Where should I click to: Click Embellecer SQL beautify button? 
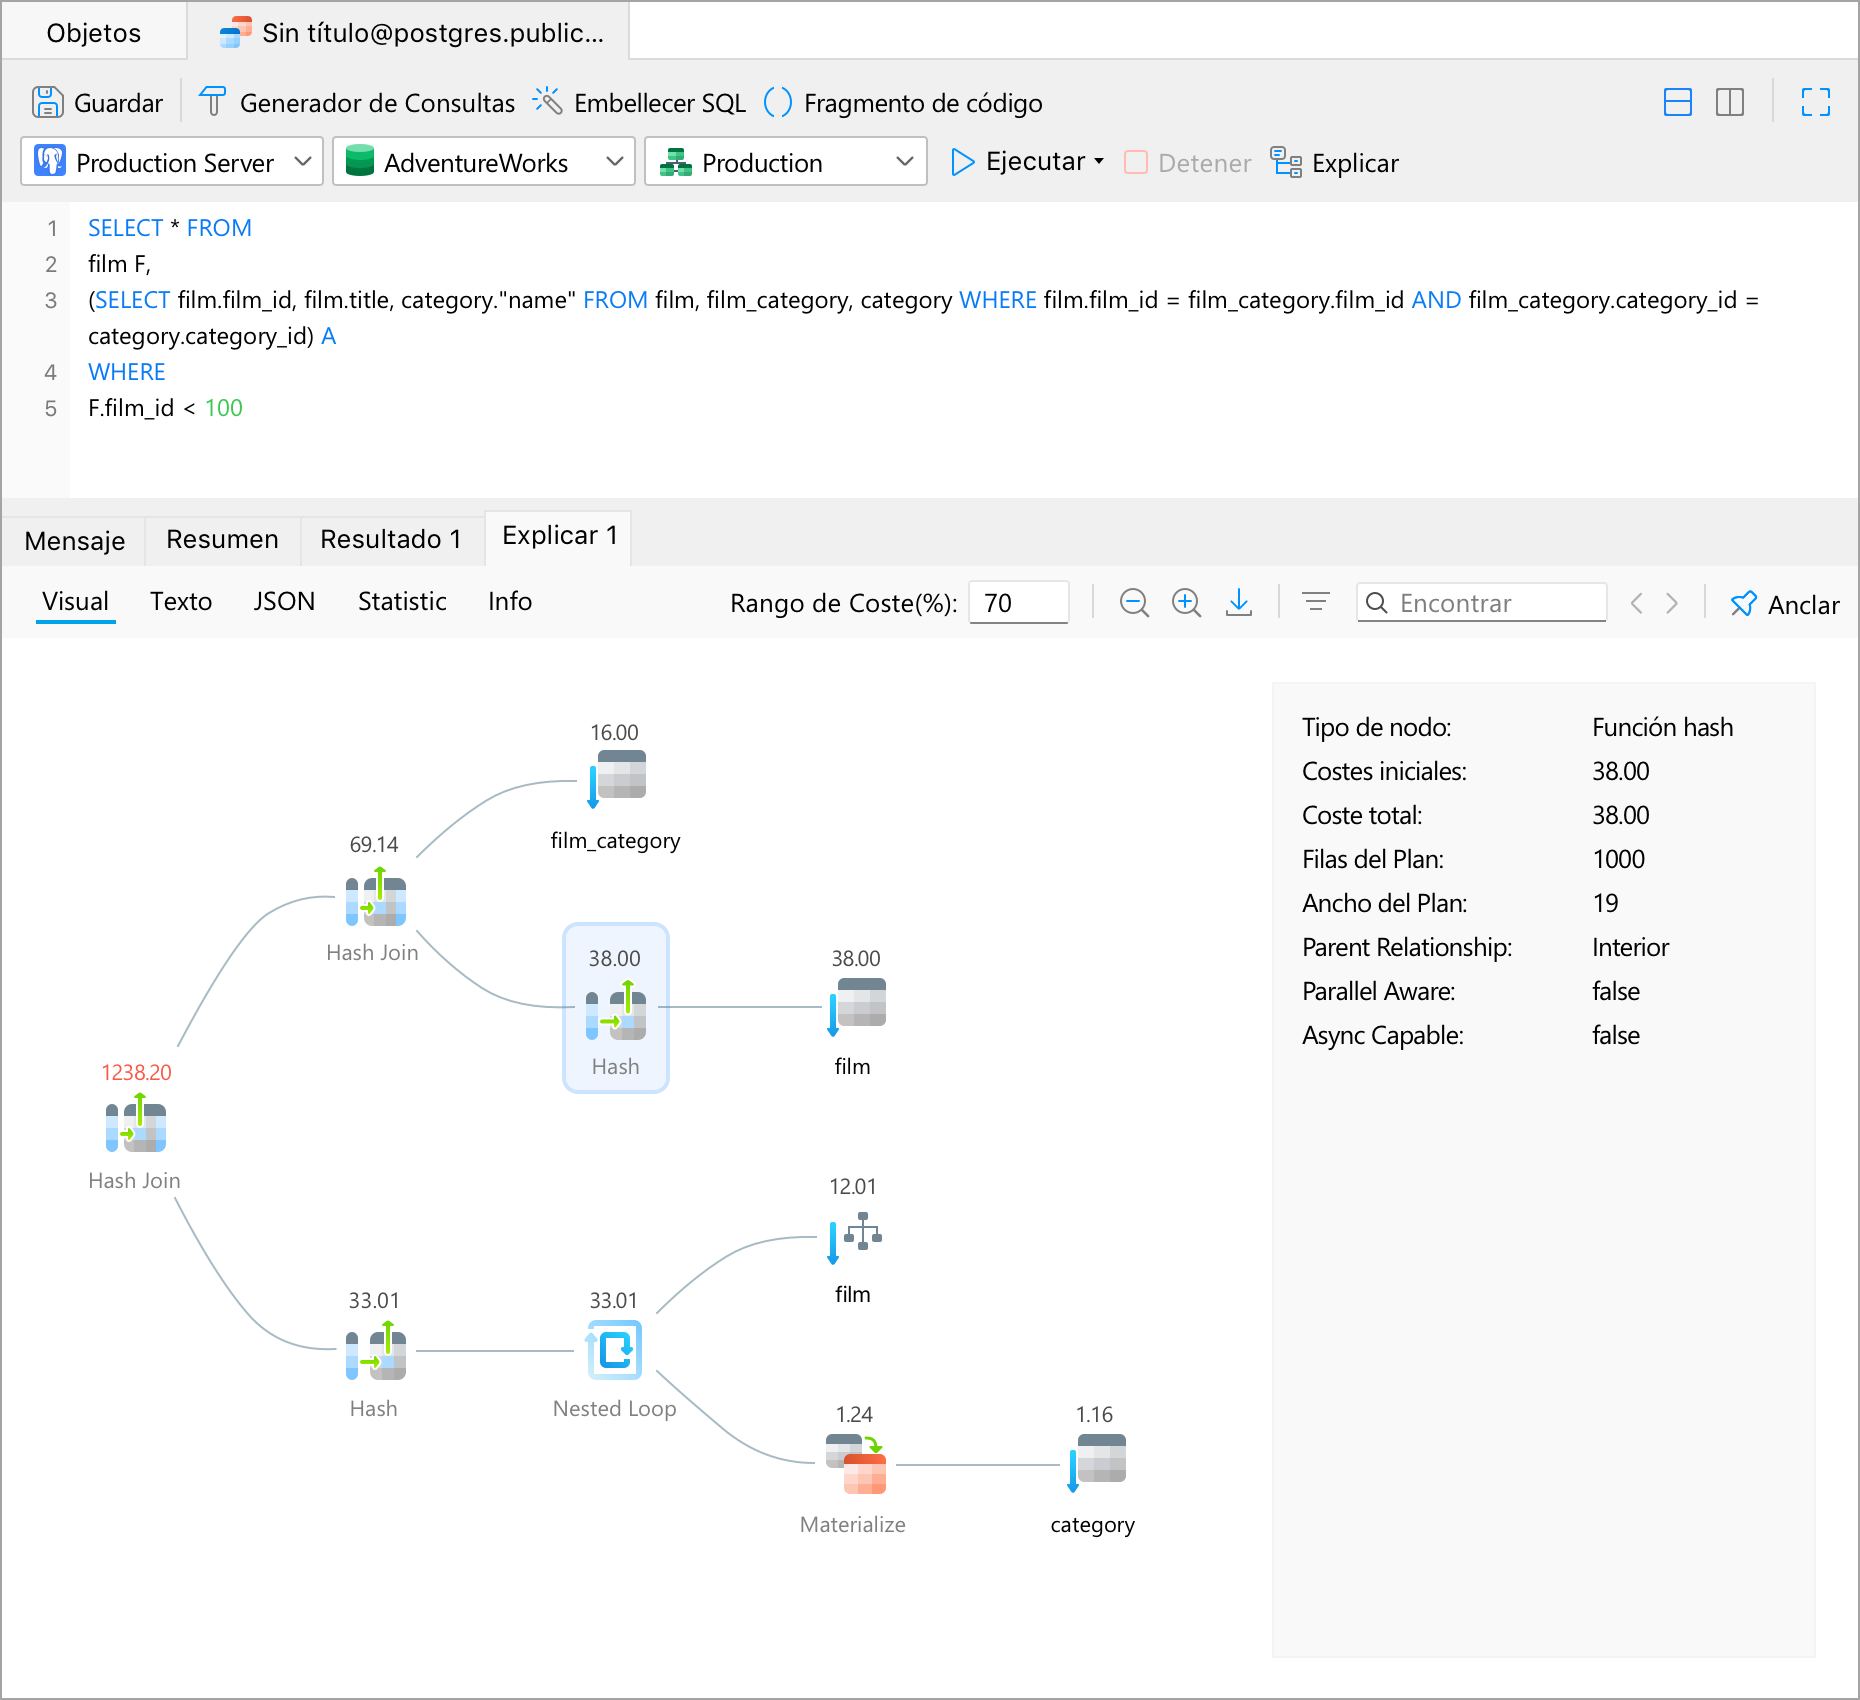pyautogui.click(x=640, y=103)
